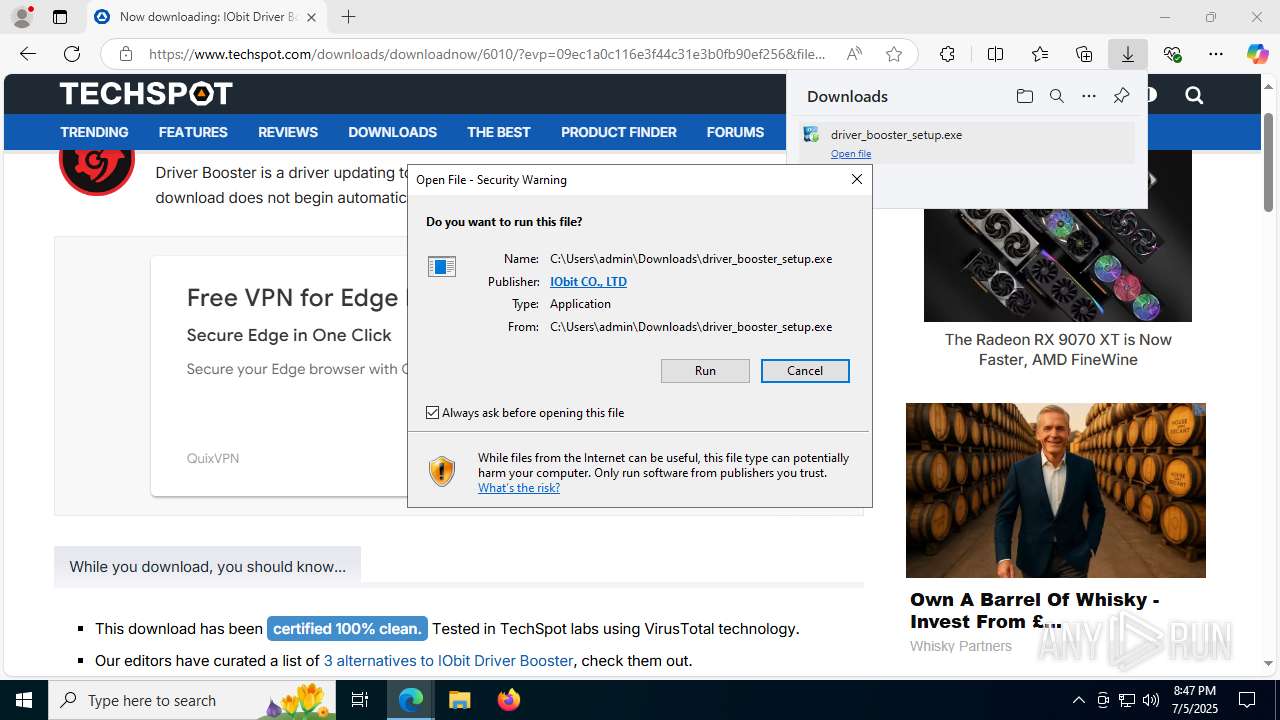
Task: Open Read aloud in address bar
Action: (x=854, y=54)
